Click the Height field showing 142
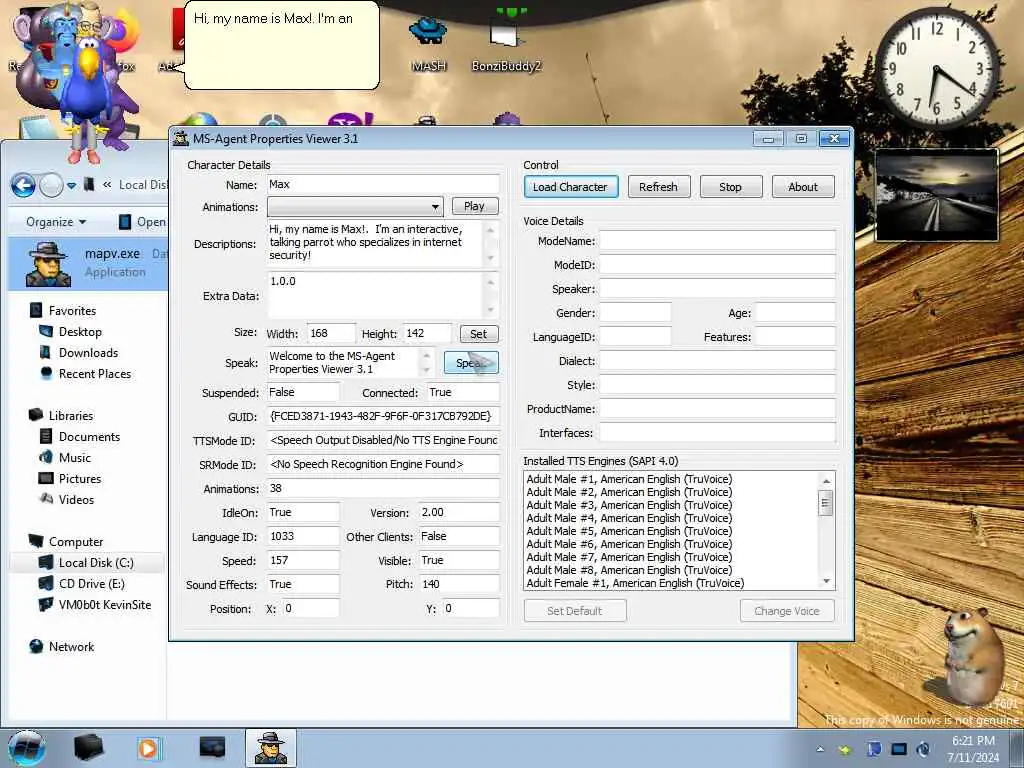This screenshot has height=768, width=1024. (427, 333)
